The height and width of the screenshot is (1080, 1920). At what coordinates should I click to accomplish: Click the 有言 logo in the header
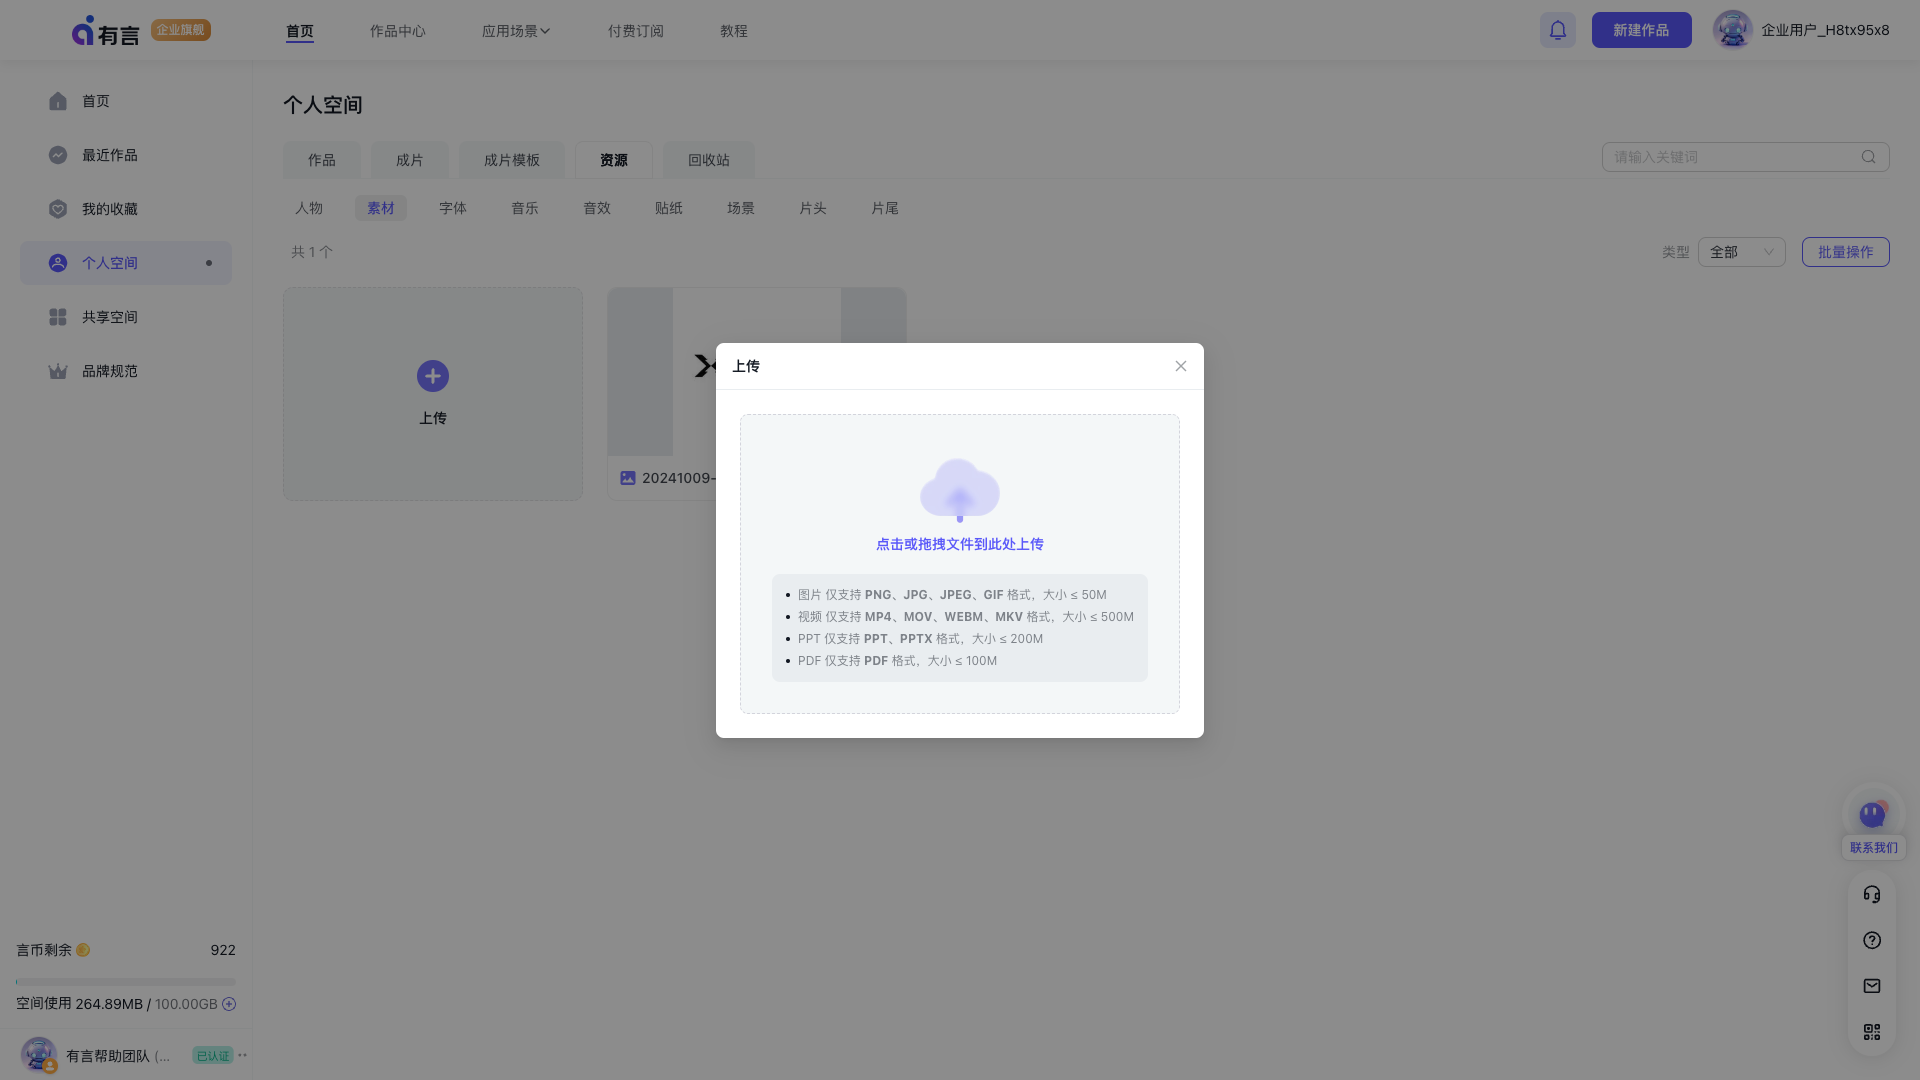[105, 31]
